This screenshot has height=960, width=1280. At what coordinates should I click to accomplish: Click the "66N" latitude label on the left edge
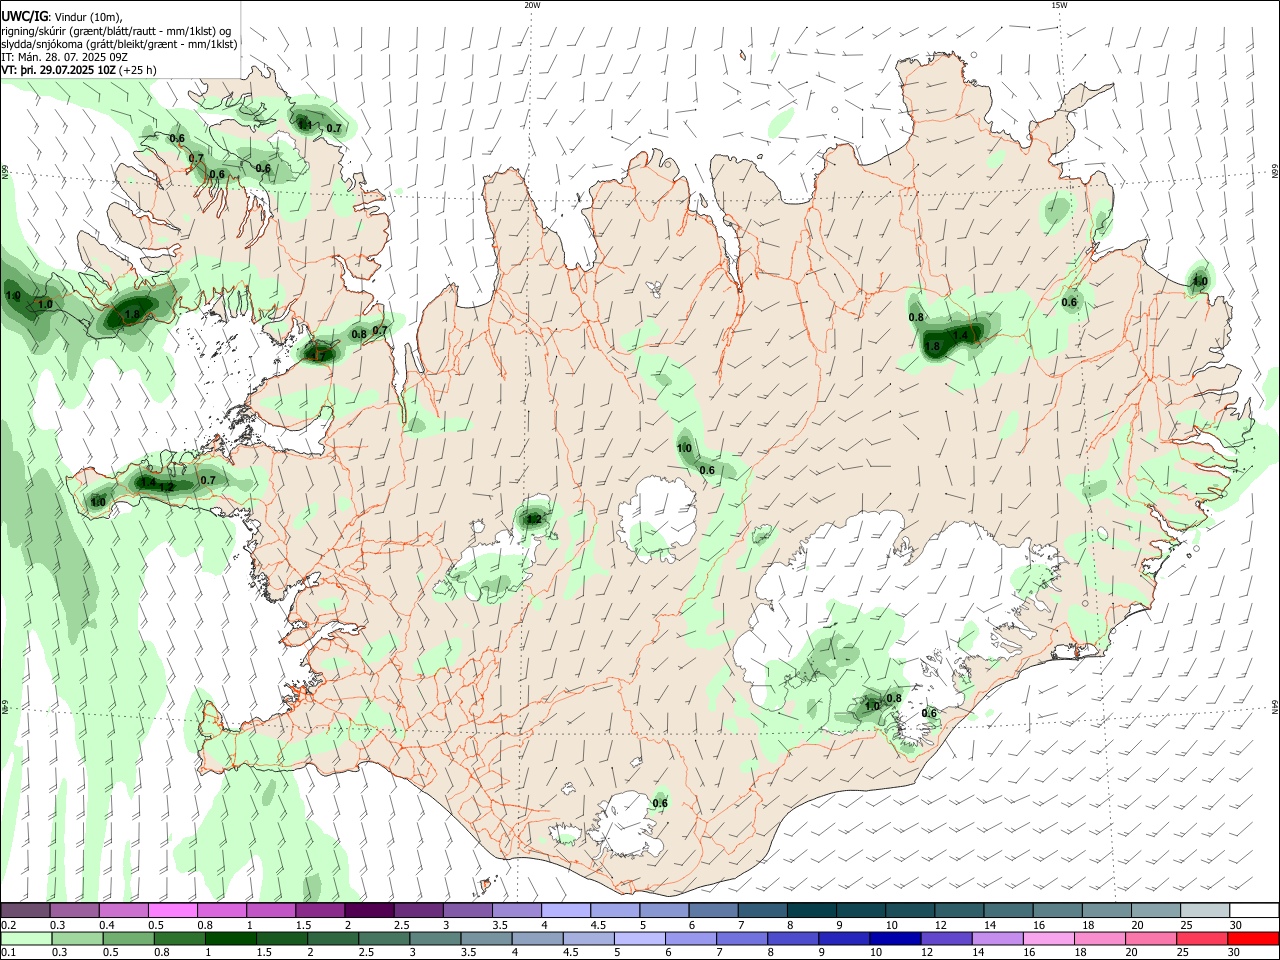5,173
